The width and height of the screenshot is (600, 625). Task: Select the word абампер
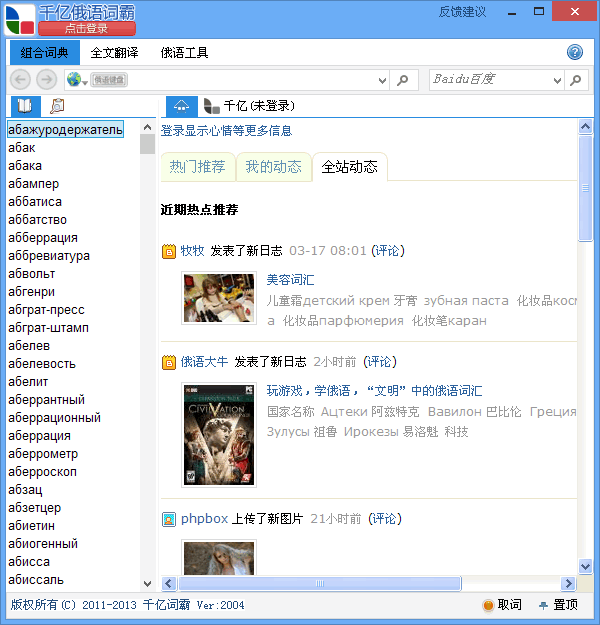pyautogui.click(x=33, y=184)
